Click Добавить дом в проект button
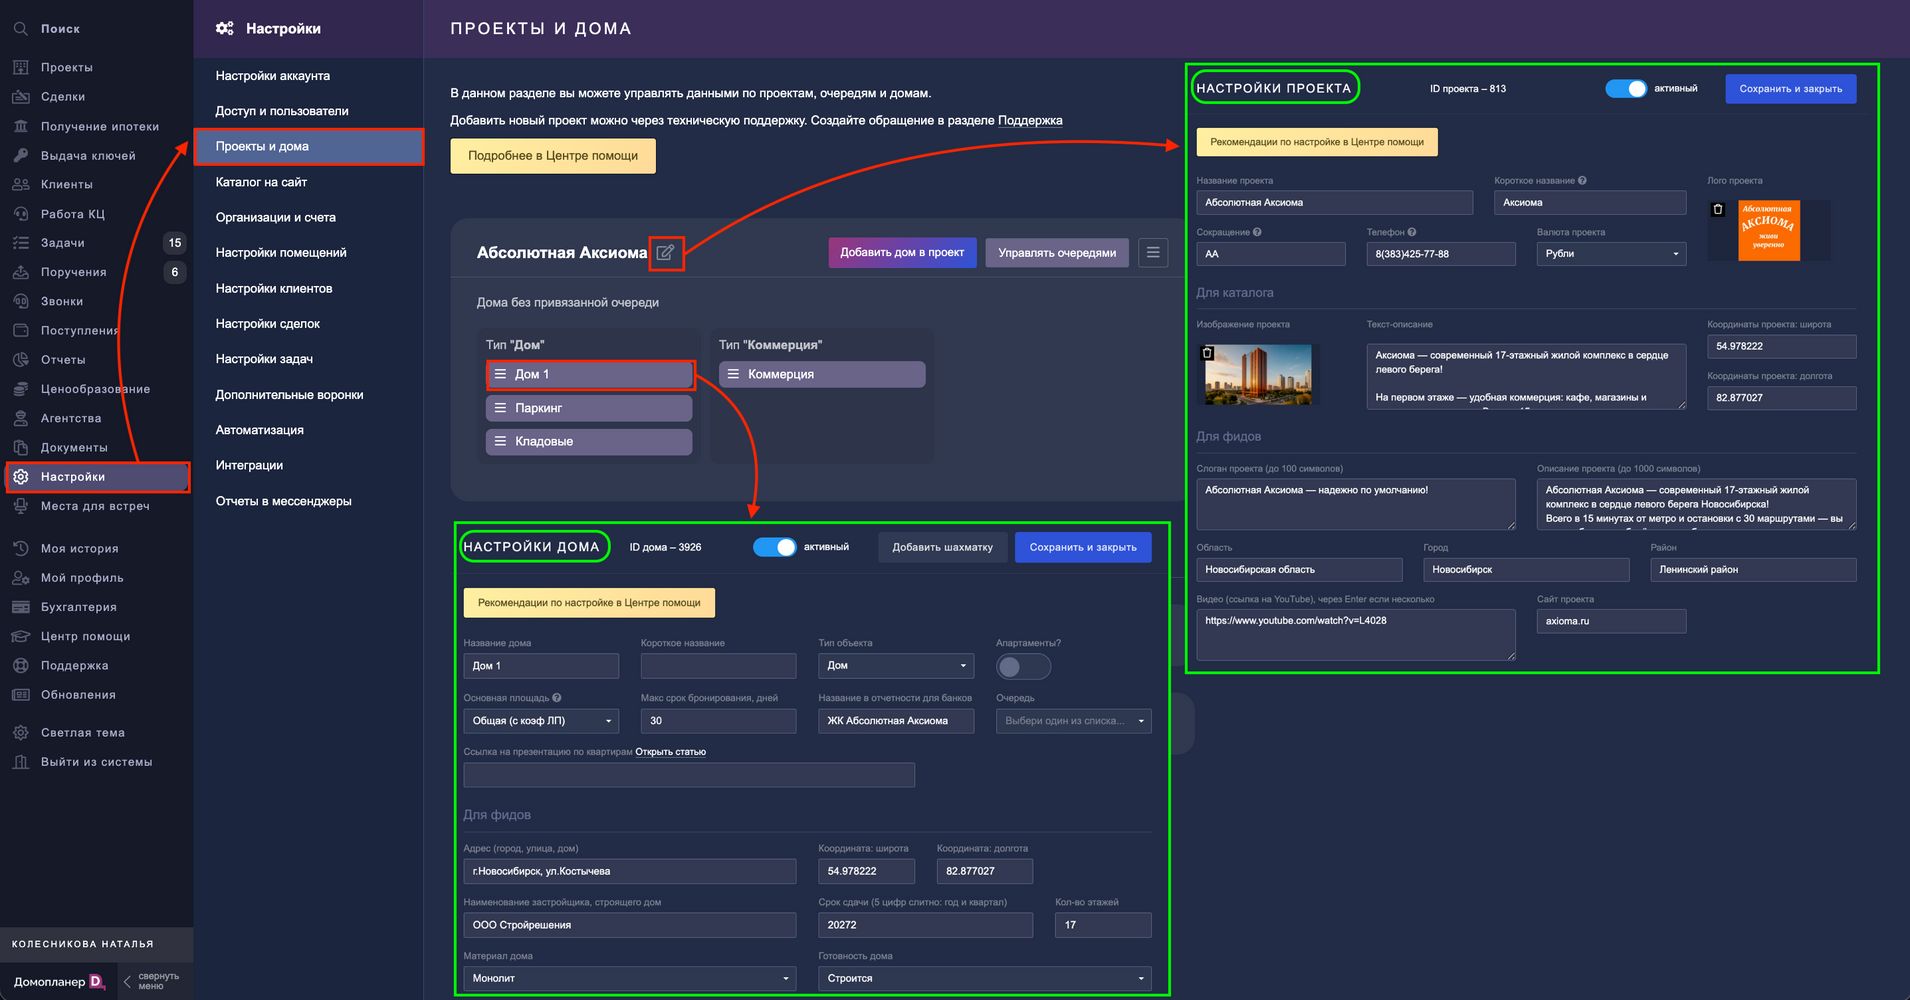 902,253
